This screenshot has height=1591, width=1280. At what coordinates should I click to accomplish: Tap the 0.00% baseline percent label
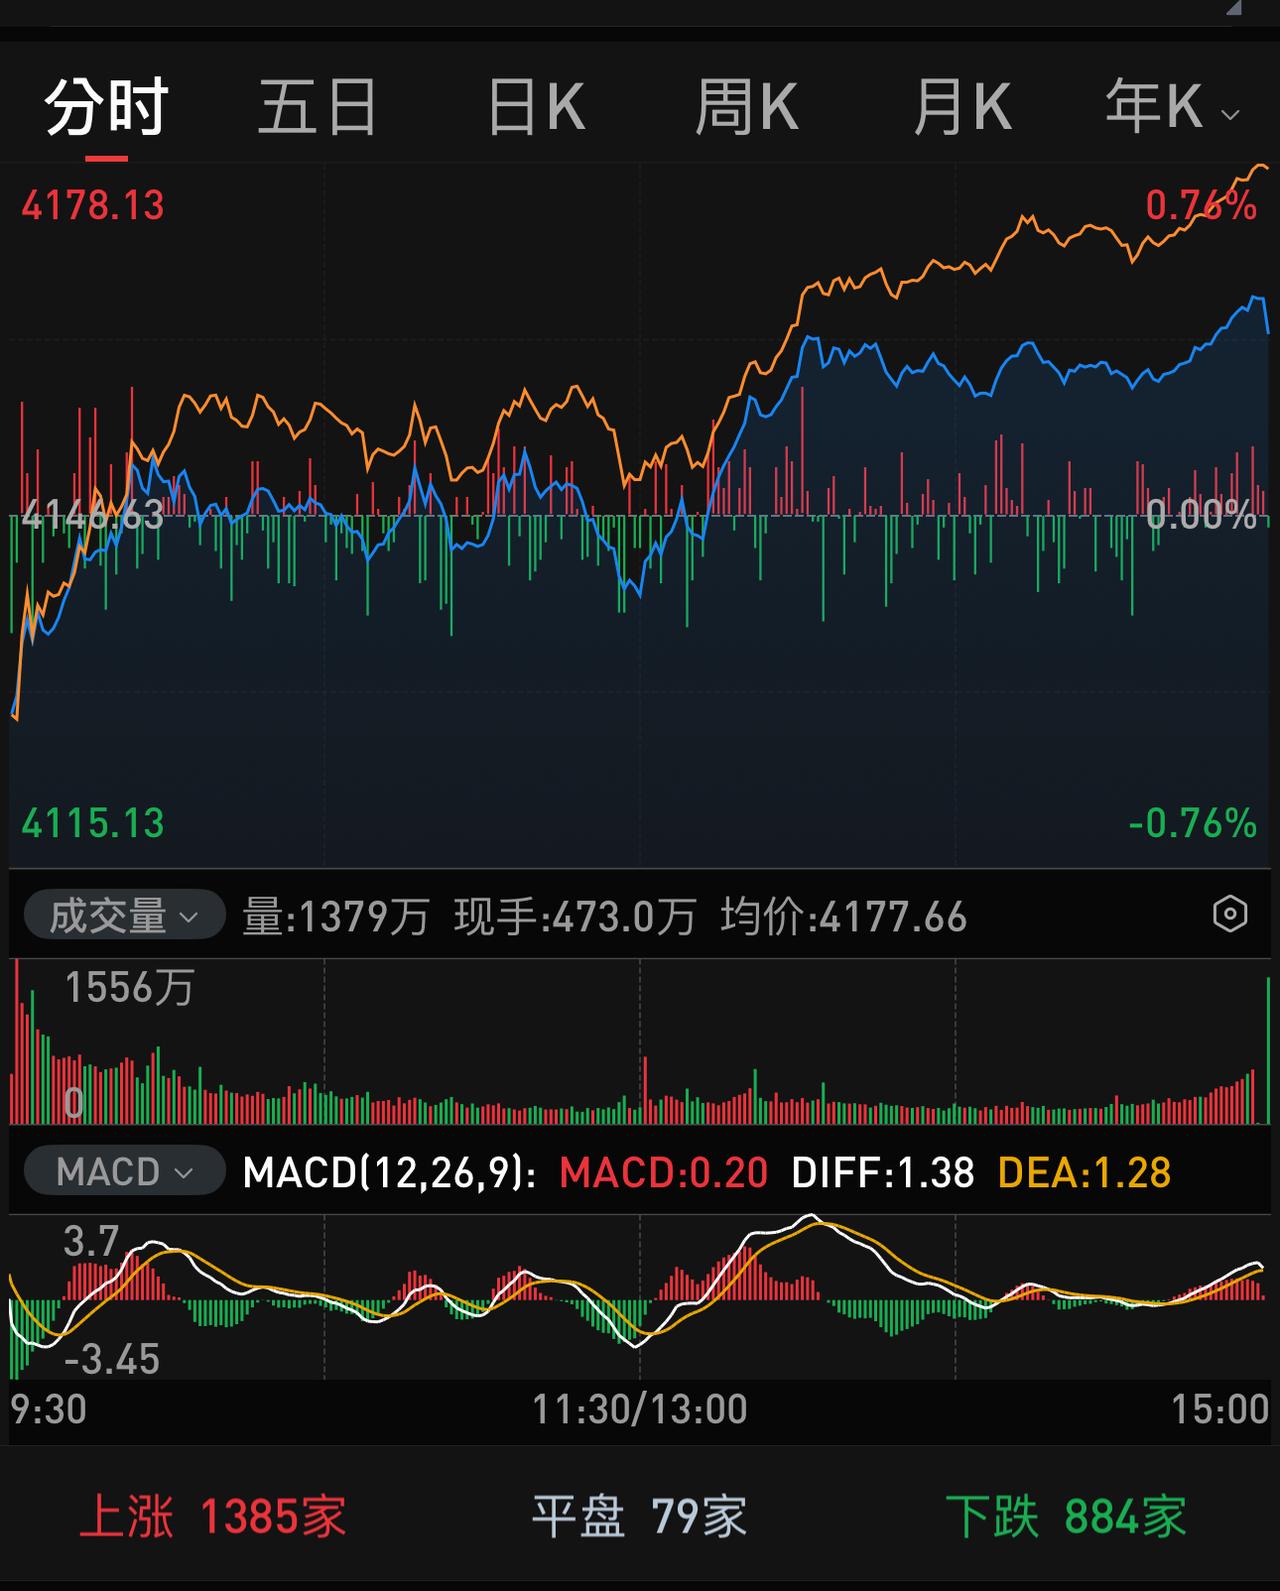[x=1201, y=515]
